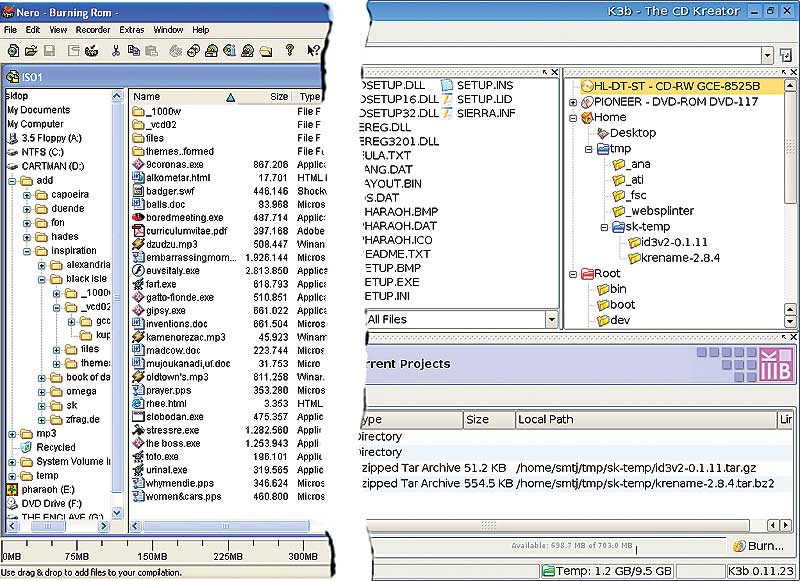Click the krename-2.8.4.tar.bz2 project entry path
Viewport: 800px width, 581px height.
[x=645, y=484]
